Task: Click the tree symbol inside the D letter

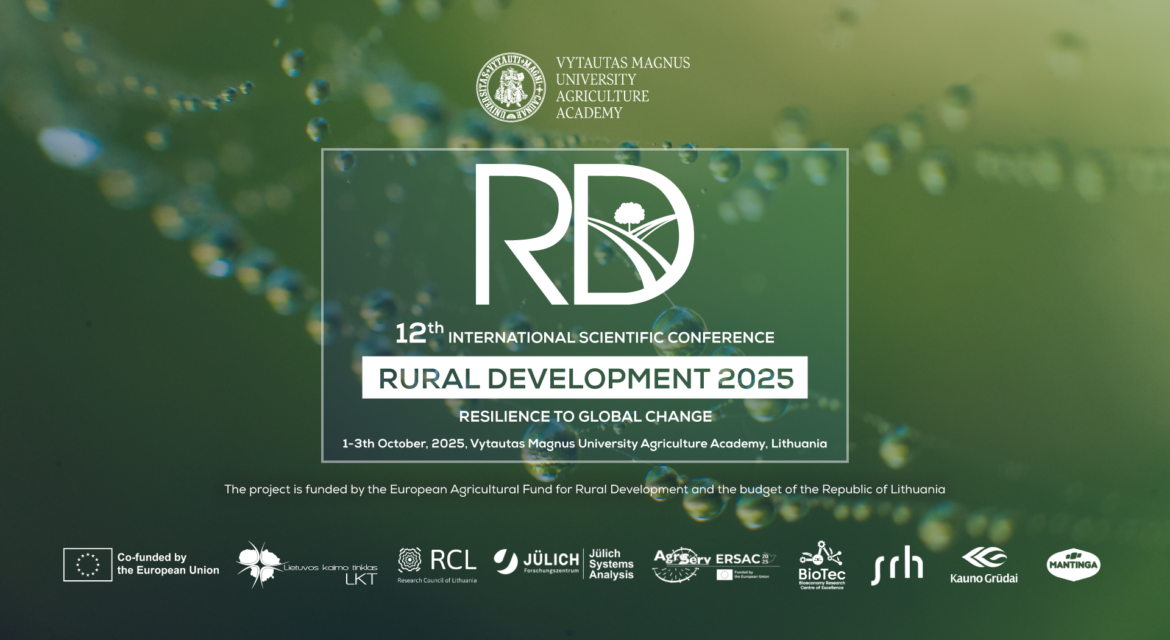Action: pos(630,214)
